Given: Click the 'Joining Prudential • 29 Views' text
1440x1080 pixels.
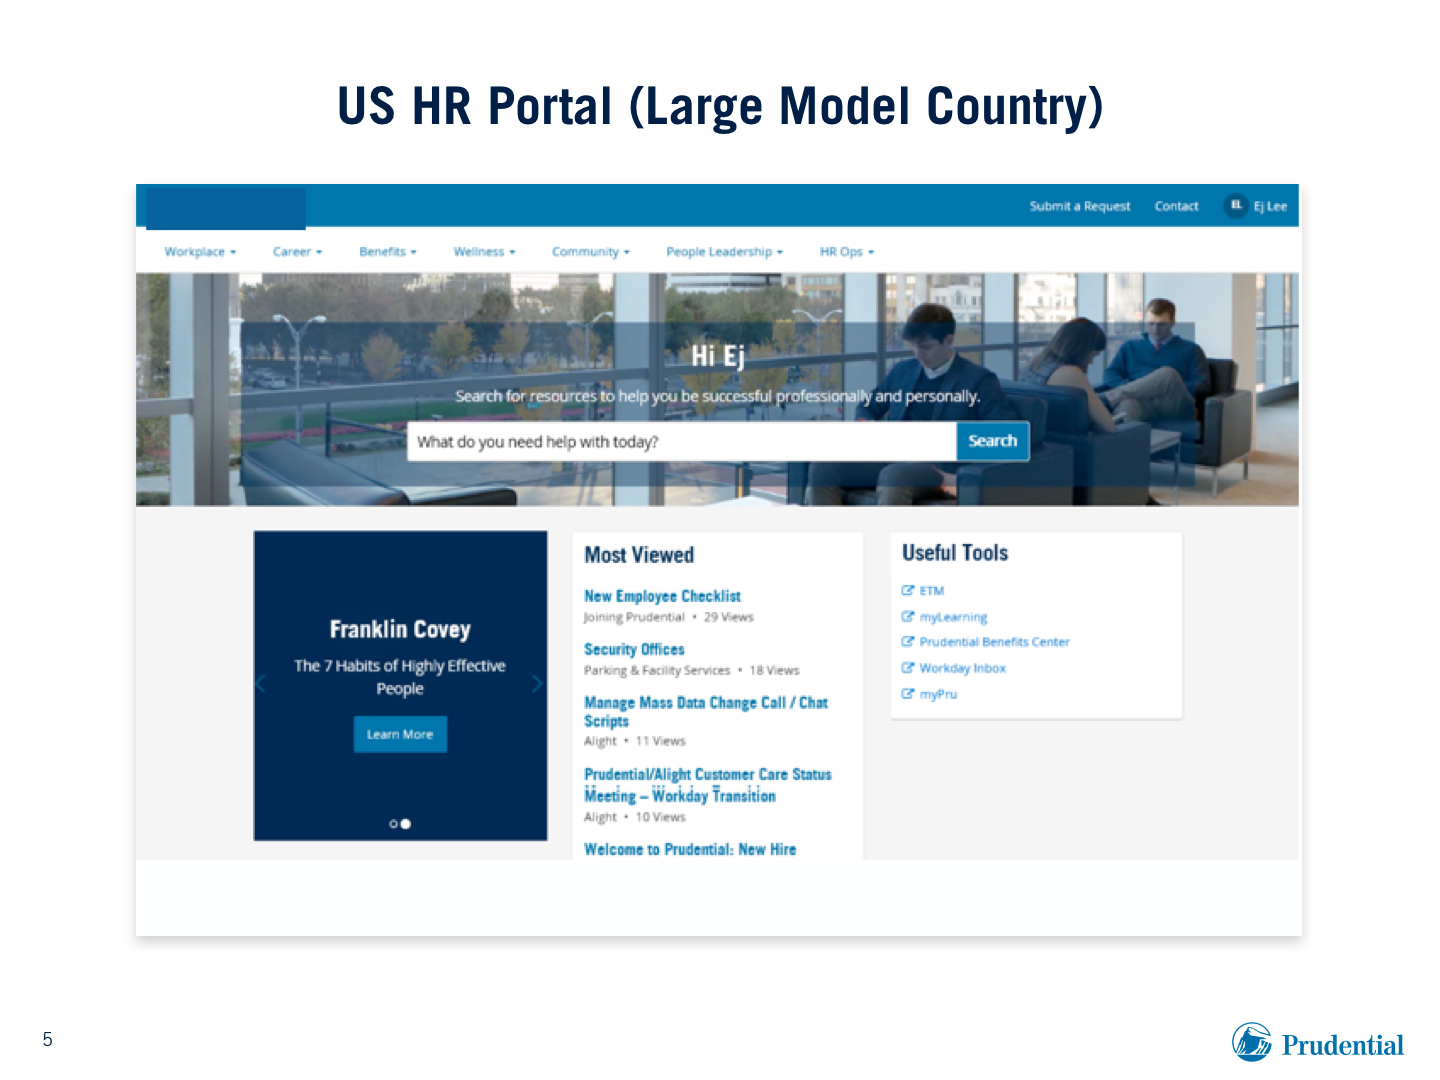Looking at the screenshot, I should [x=669, y=617].
